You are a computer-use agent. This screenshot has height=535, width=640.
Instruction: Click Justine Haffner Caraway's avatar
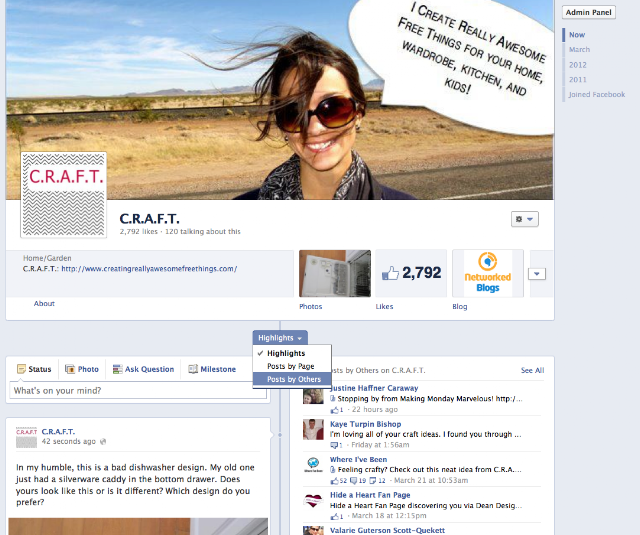click(313, 395)
